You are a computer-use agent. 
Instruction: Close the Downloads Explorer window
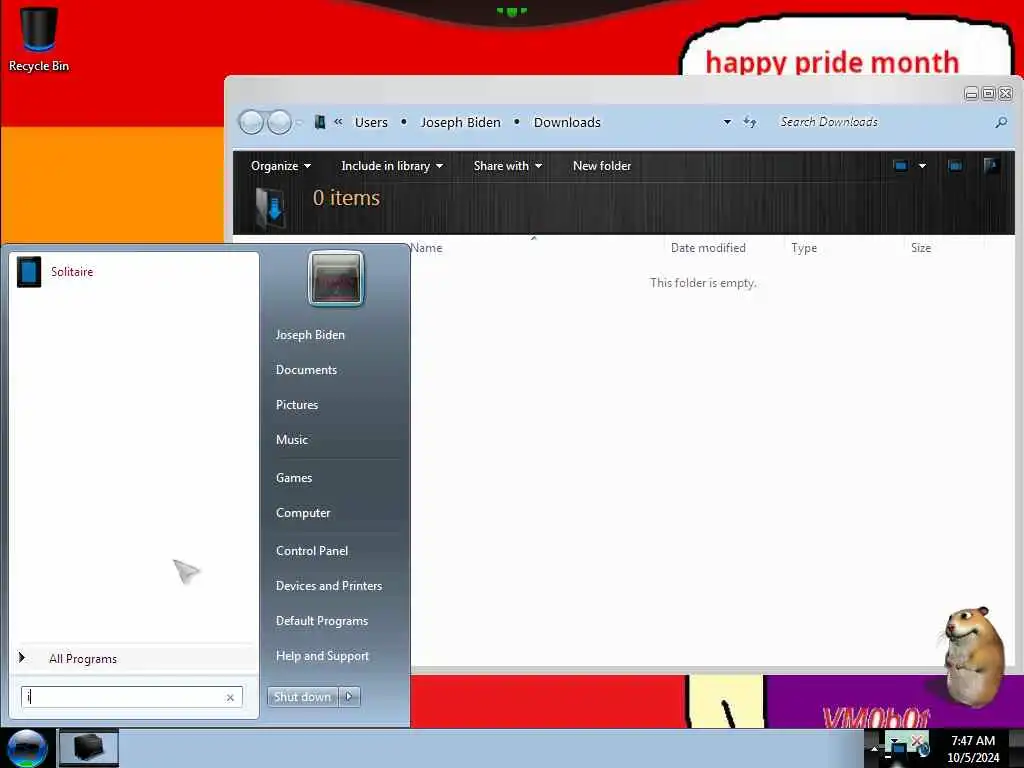coord(1006,93)
